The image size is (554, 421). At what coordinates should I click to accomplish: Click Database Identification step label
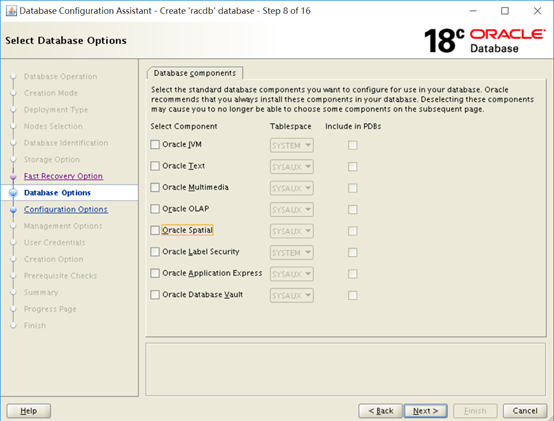click(x=66, y=143)
